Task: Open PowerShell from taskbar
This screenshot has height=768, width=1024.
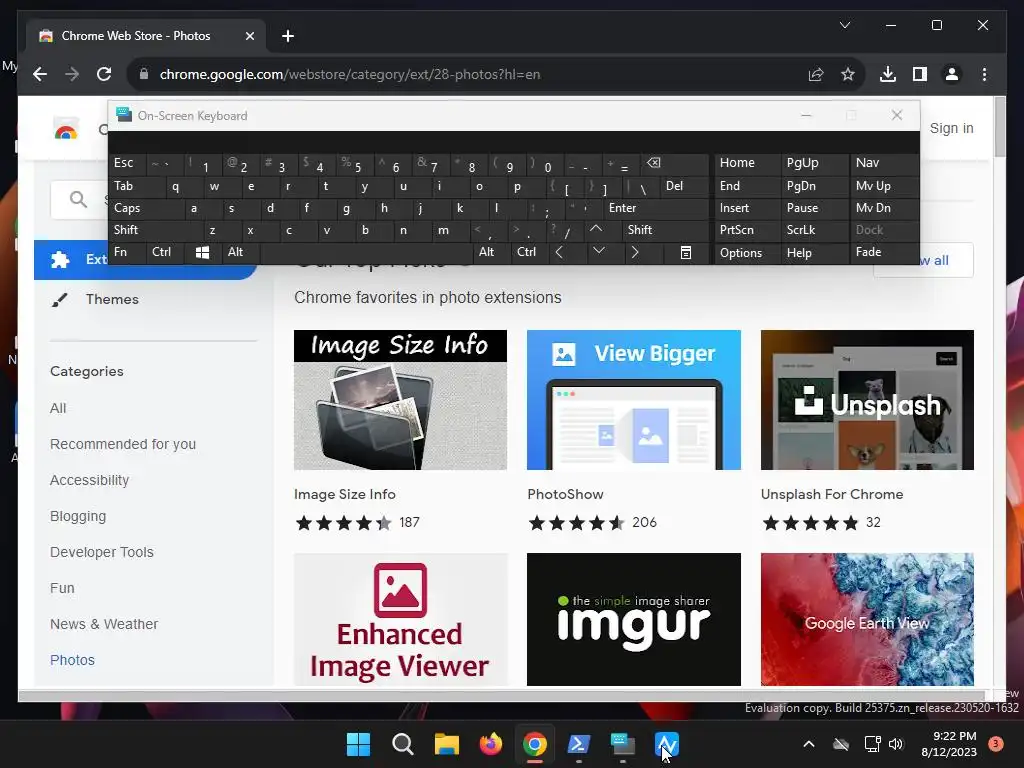Action: 579,744
